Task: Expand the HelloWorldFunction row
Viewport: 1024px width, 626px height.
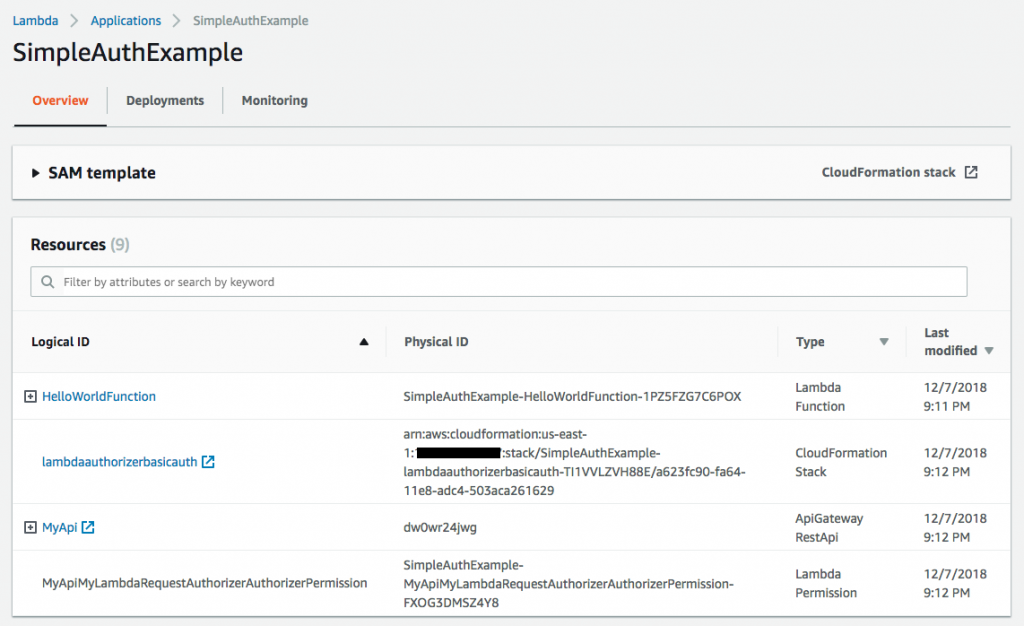Action: pyautogui.click(x=30, y=396)
